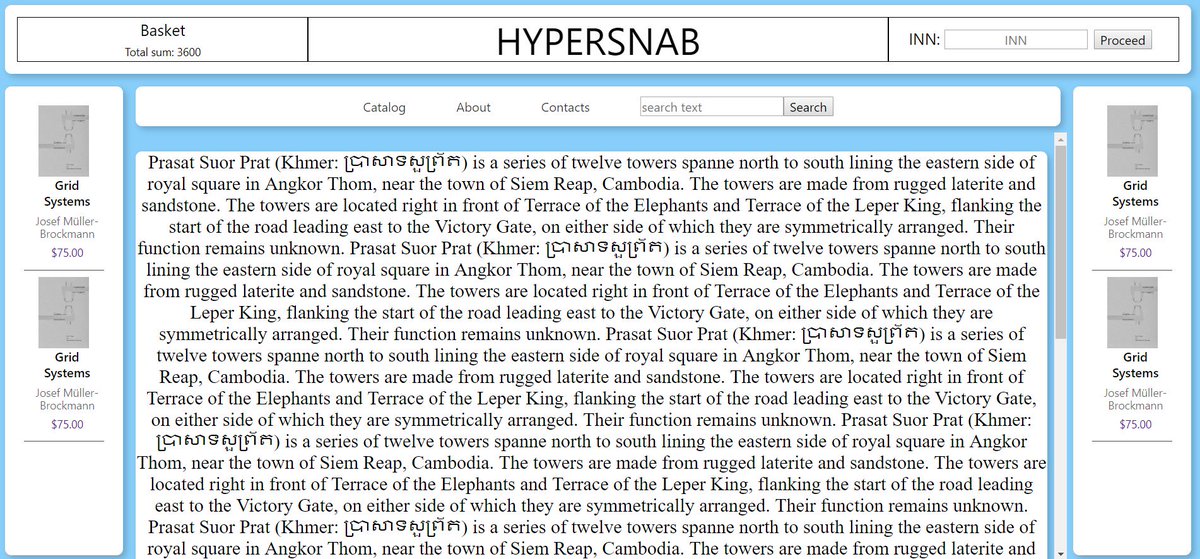
Task: Open top-right Grid Systems book cover
Action: [1132, 141]
